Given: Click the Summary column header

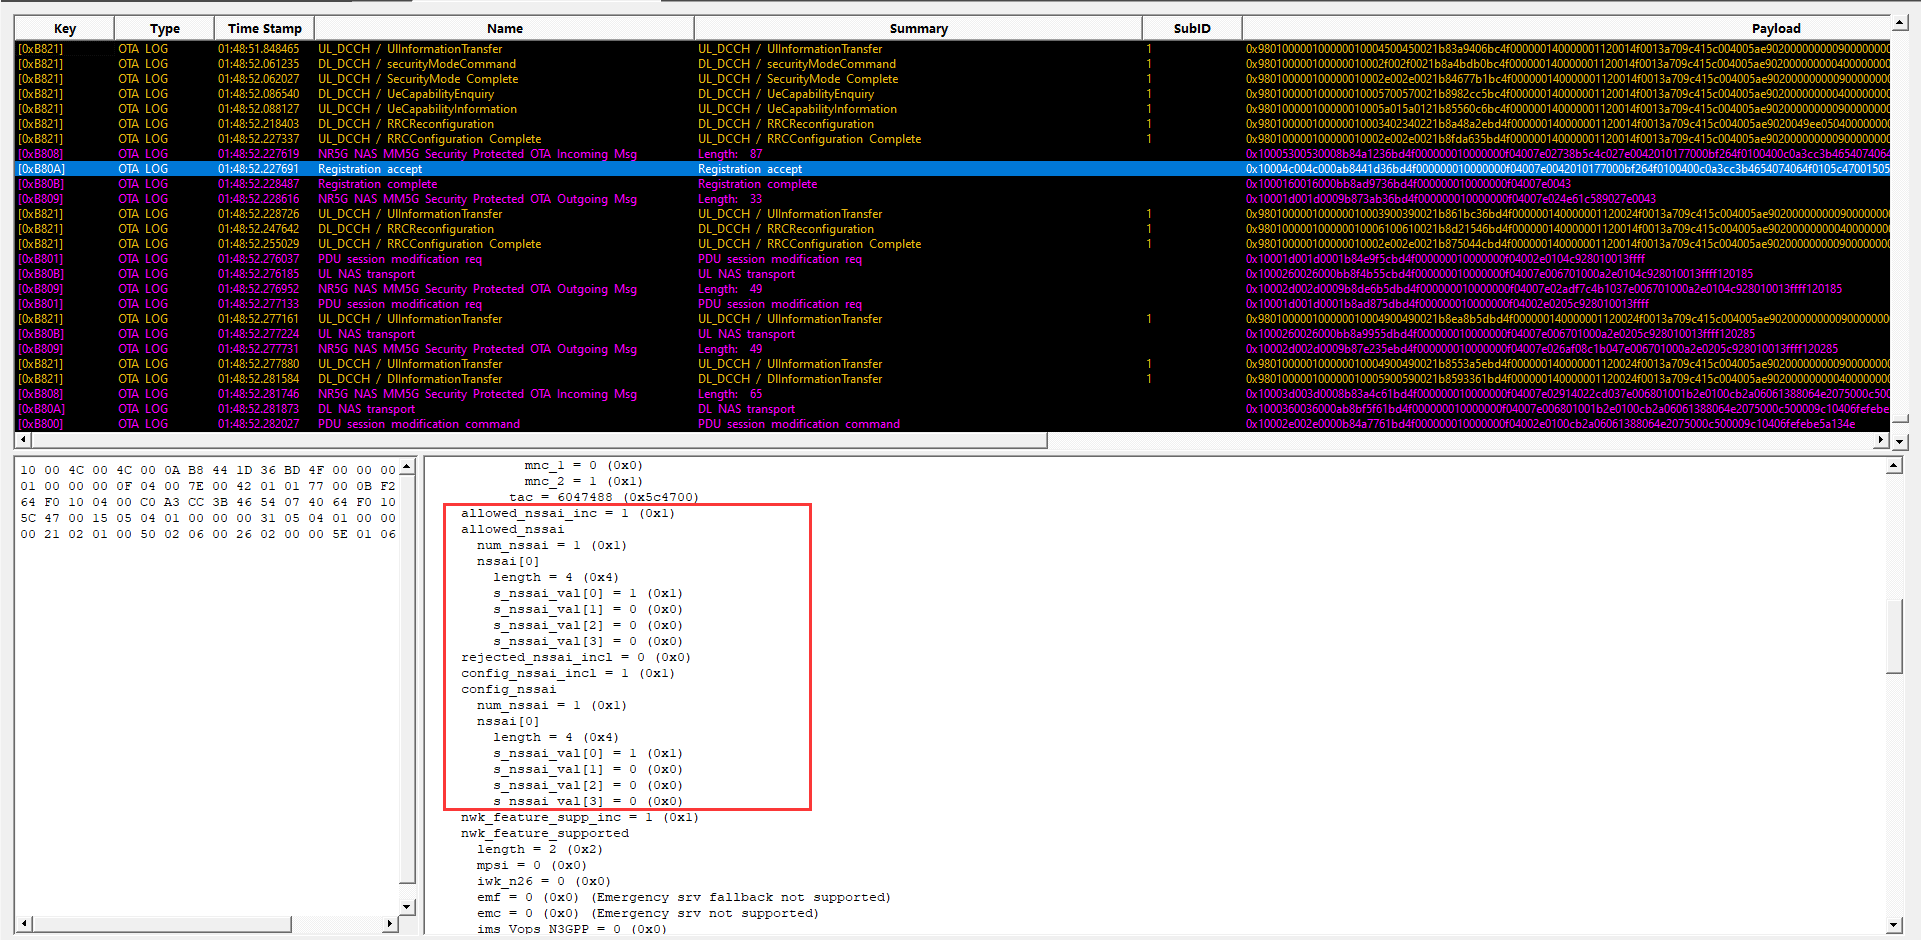Looking at the screenshot, I should (x=918, y=28).
